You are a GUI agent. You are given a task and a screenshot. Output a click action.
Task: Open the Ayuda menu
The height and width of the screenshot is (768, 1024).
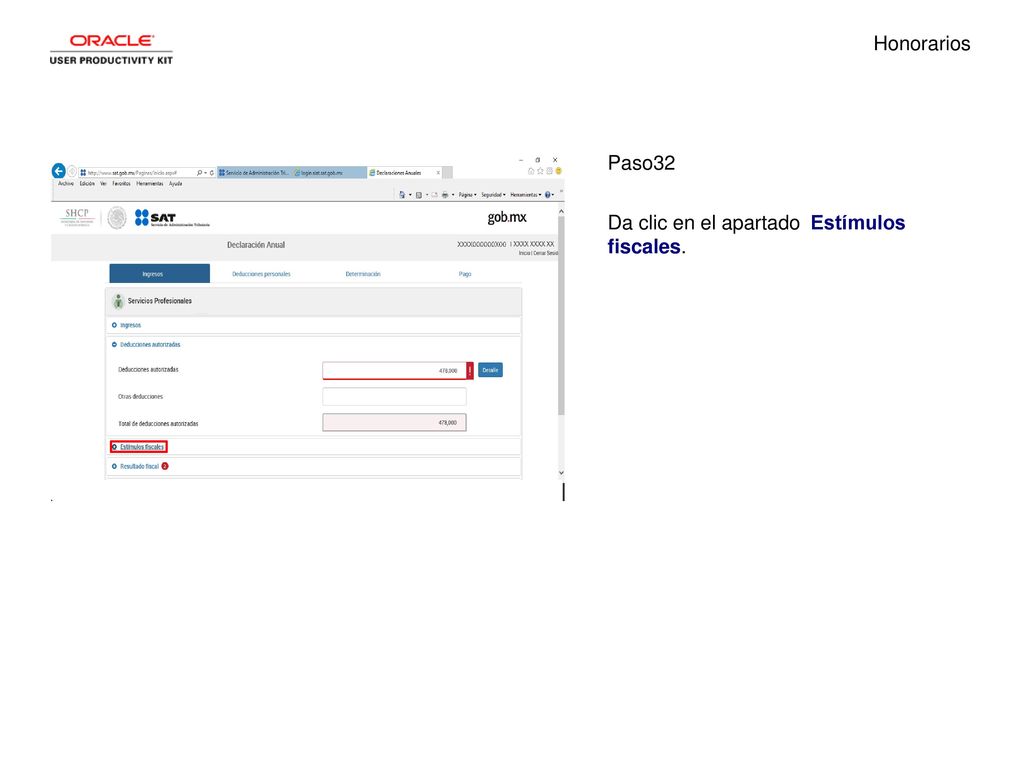coord(176,184)
